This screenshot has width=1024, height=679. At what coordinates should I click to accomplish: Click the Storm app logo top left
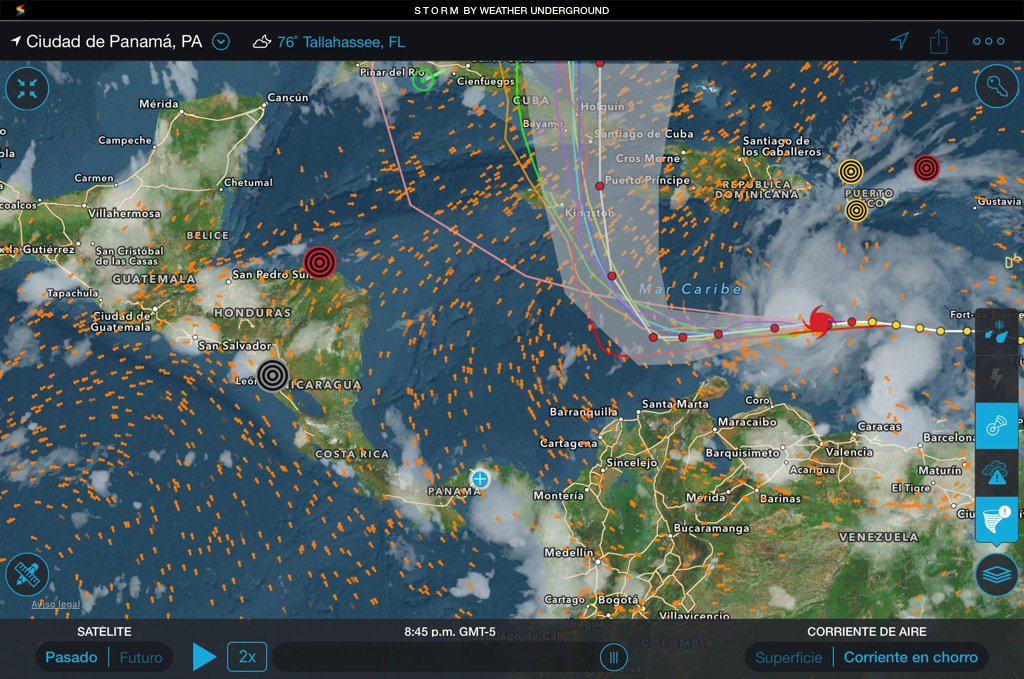point(20,10)
